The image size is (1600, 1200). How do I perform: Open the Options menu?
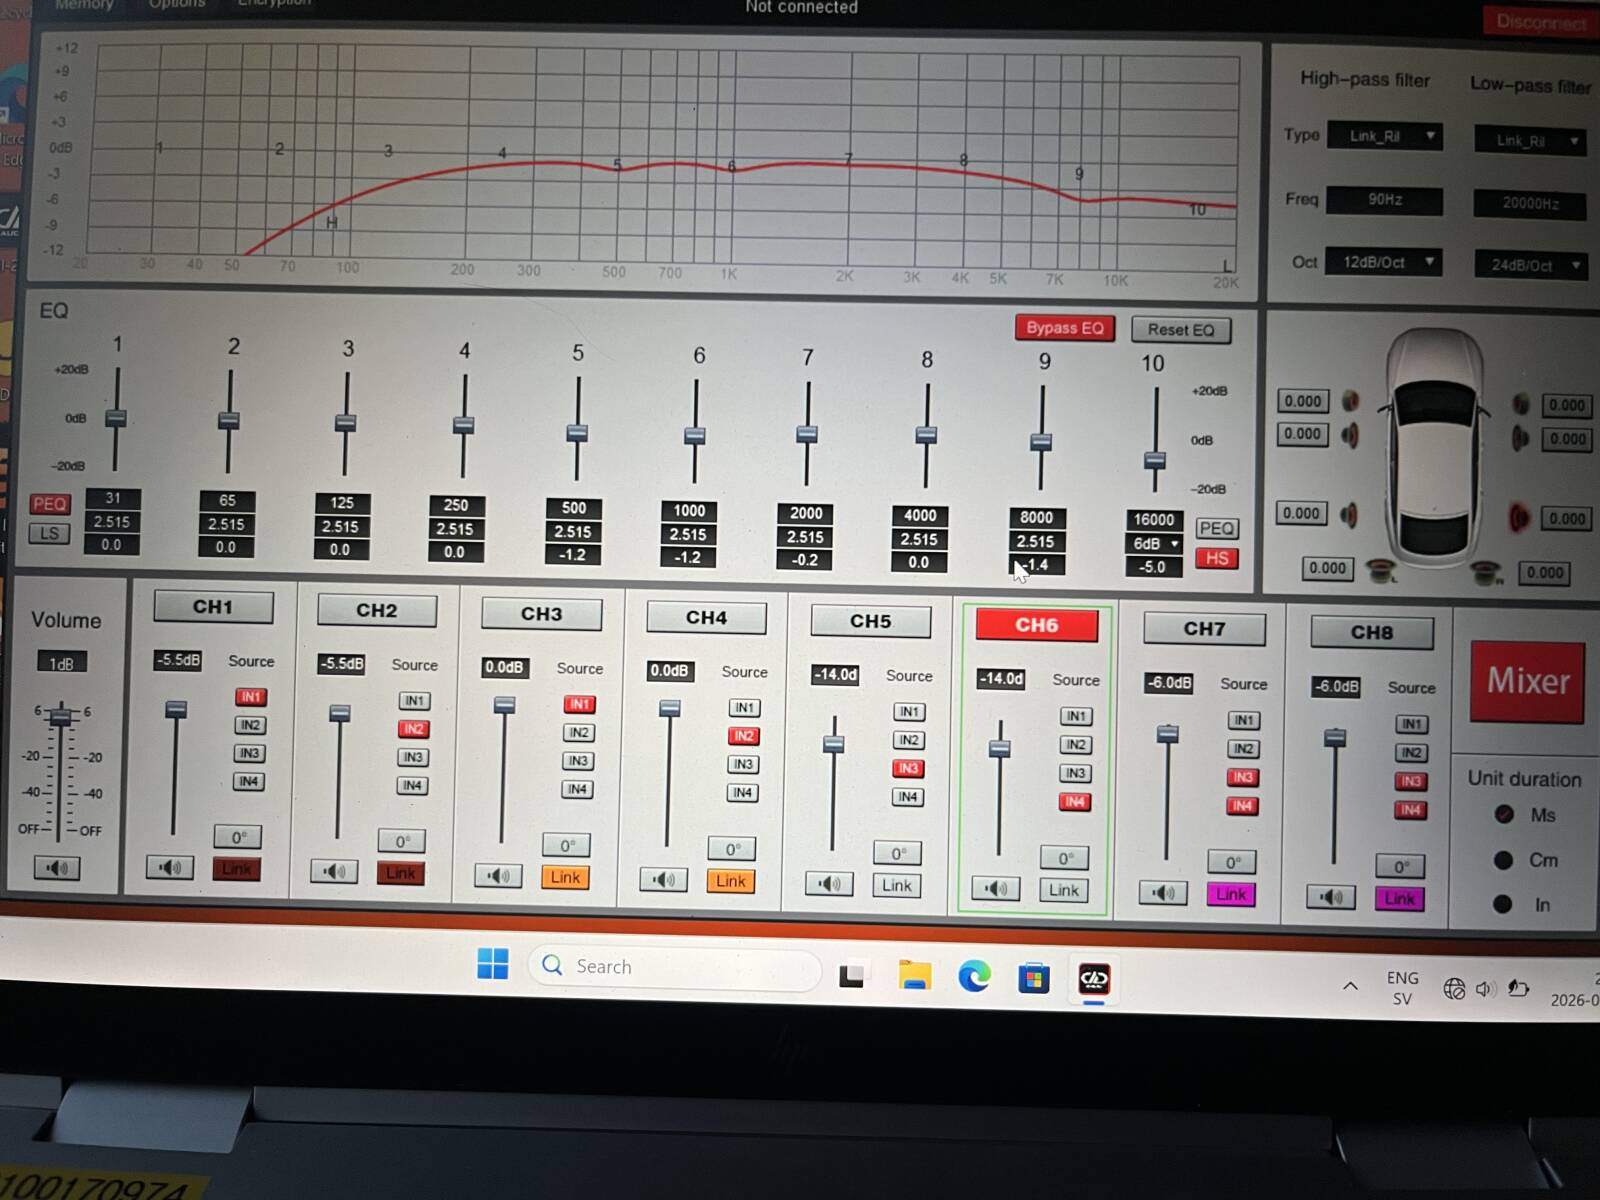pos(177,4)
